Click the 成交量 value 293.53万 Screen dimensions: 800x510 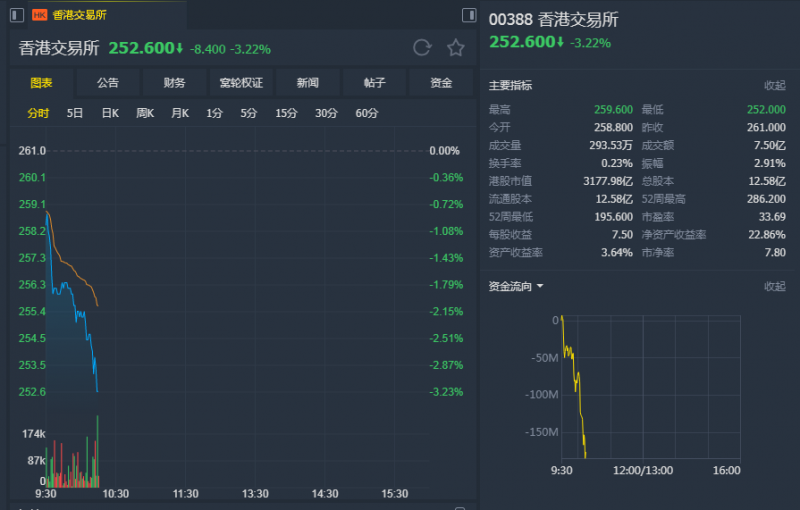click(x=611, y=145)
